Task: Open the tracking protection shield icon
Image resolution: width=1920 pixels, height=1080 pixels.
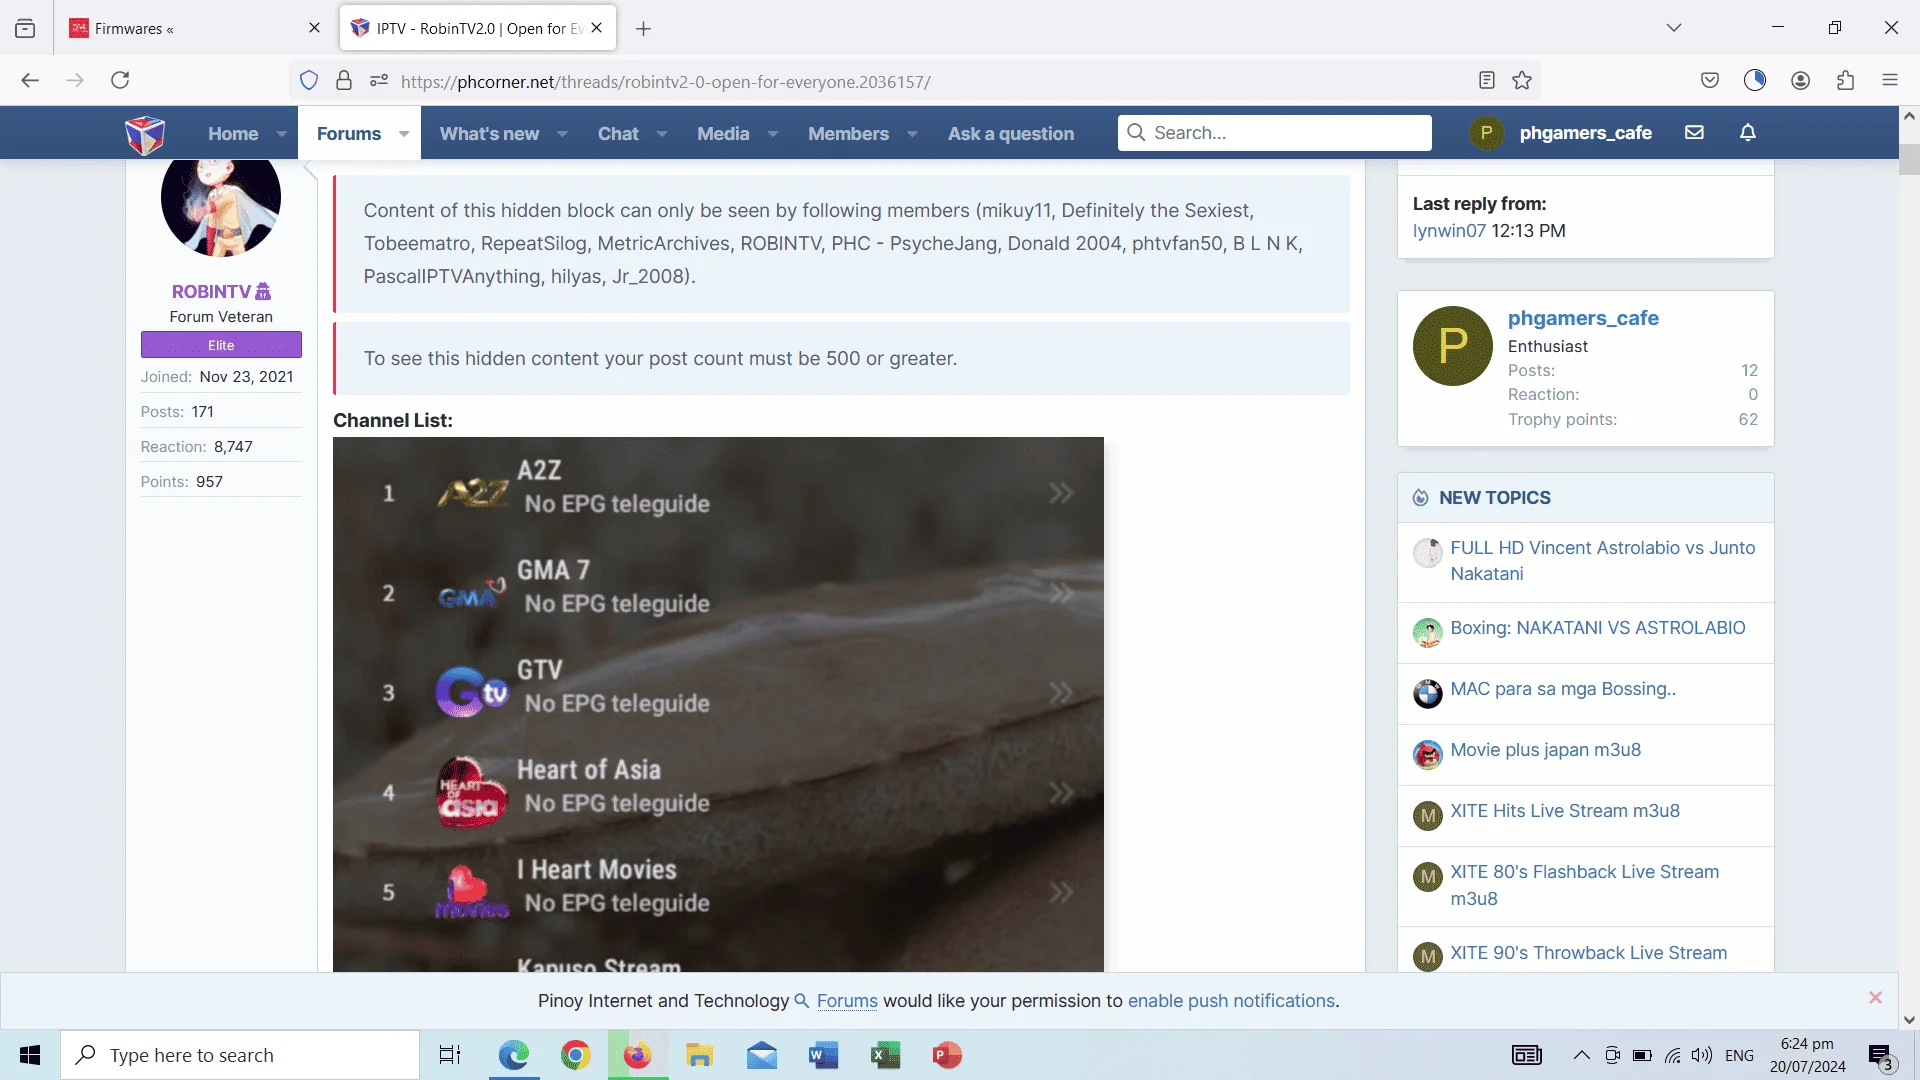Action: 309,80
